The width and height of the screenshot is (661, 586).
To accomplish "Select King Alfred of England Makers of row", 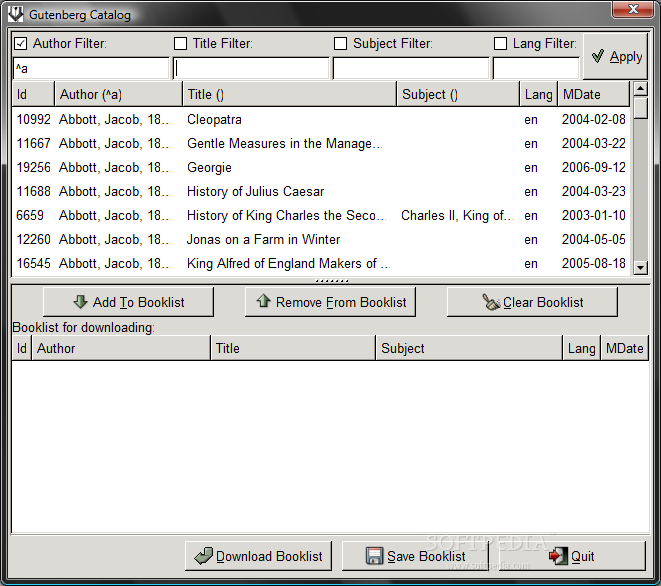I will click(321, 263).
